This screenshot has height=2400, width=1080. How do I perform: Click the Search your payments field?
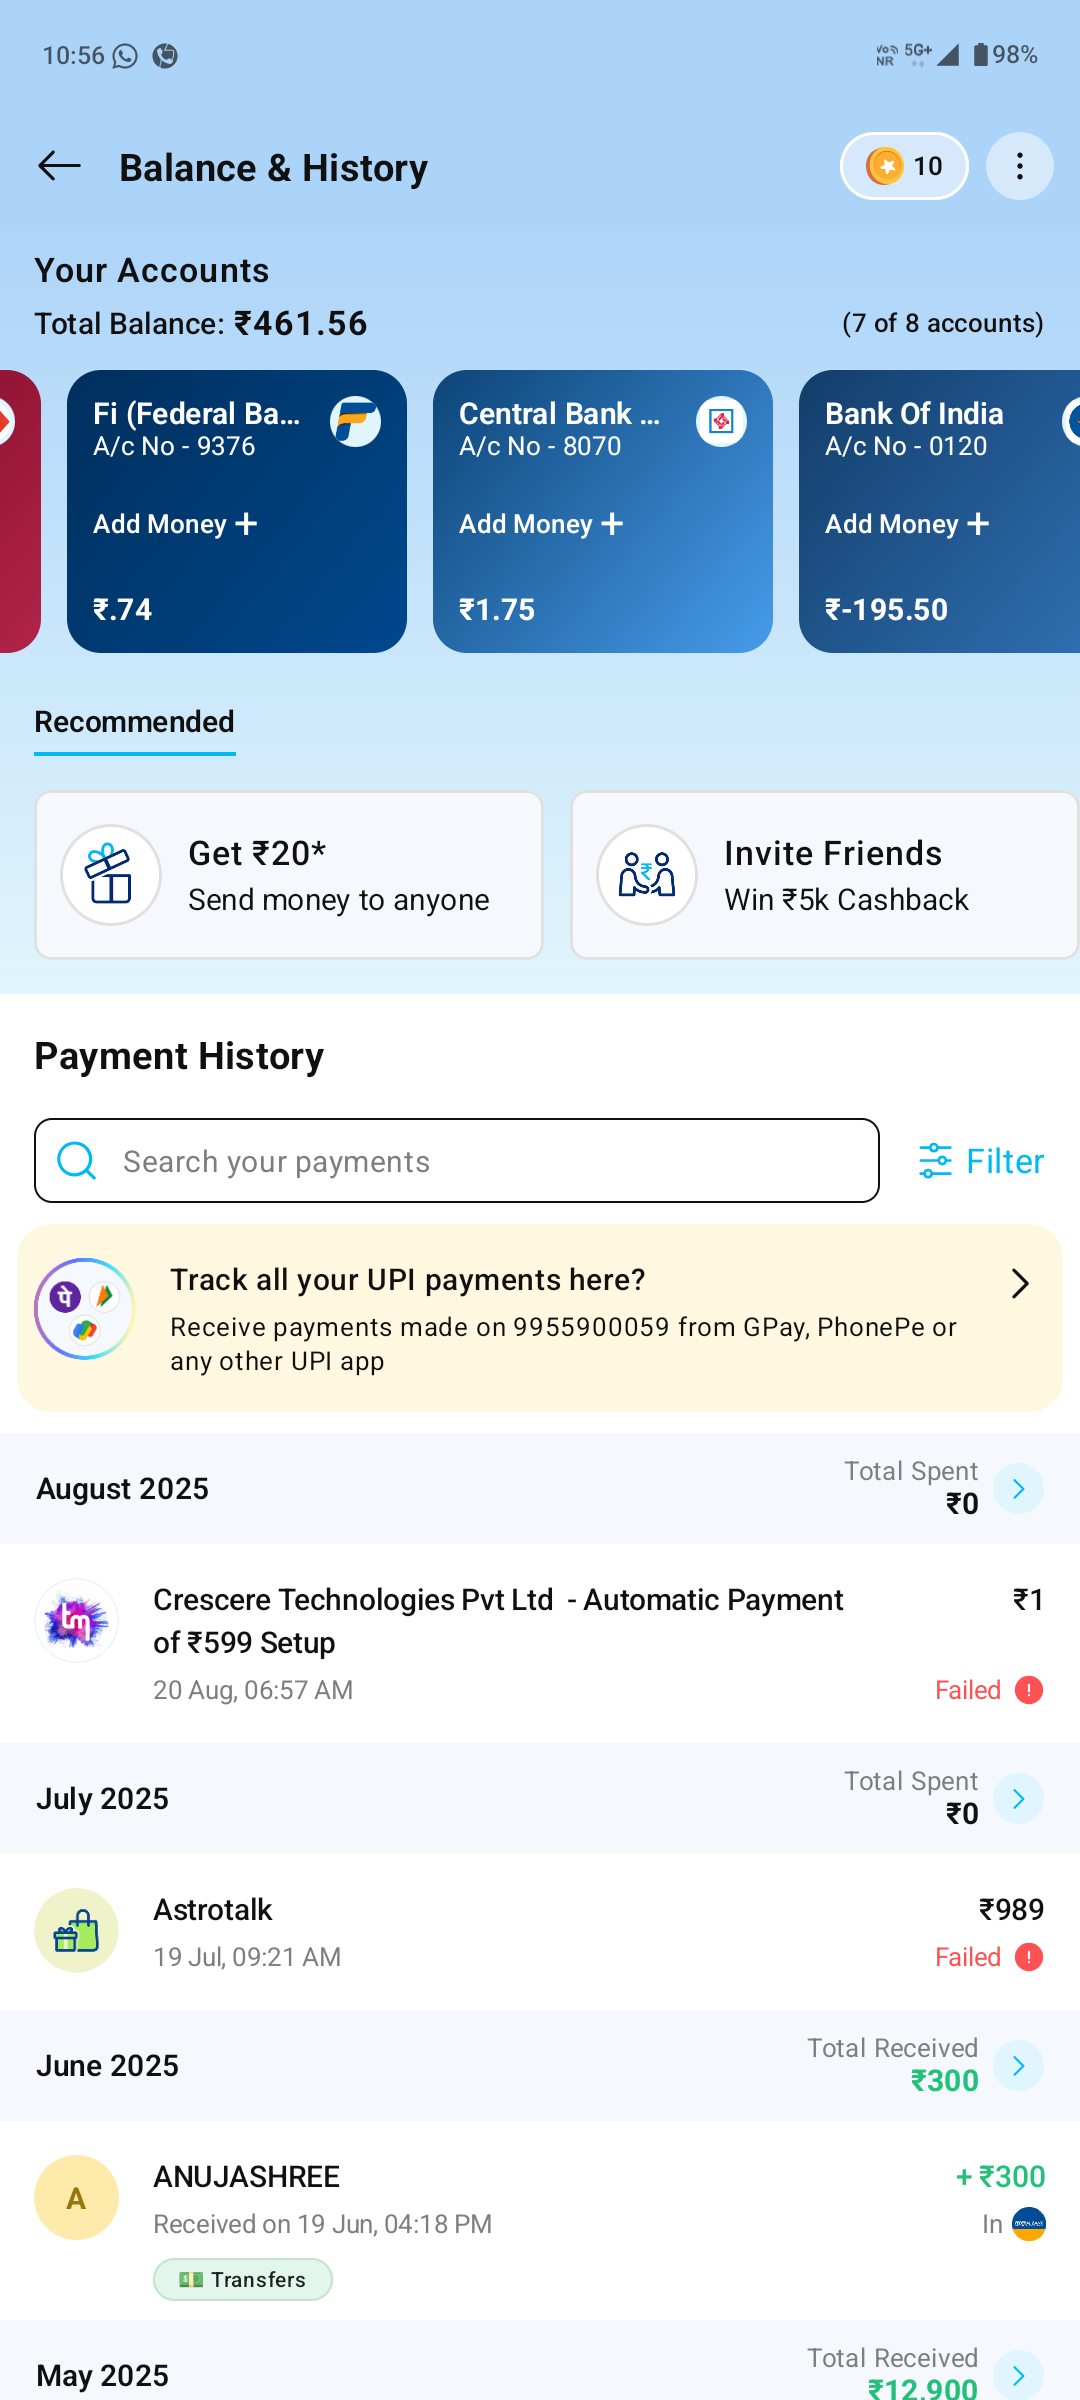(x=457, y=1161)
